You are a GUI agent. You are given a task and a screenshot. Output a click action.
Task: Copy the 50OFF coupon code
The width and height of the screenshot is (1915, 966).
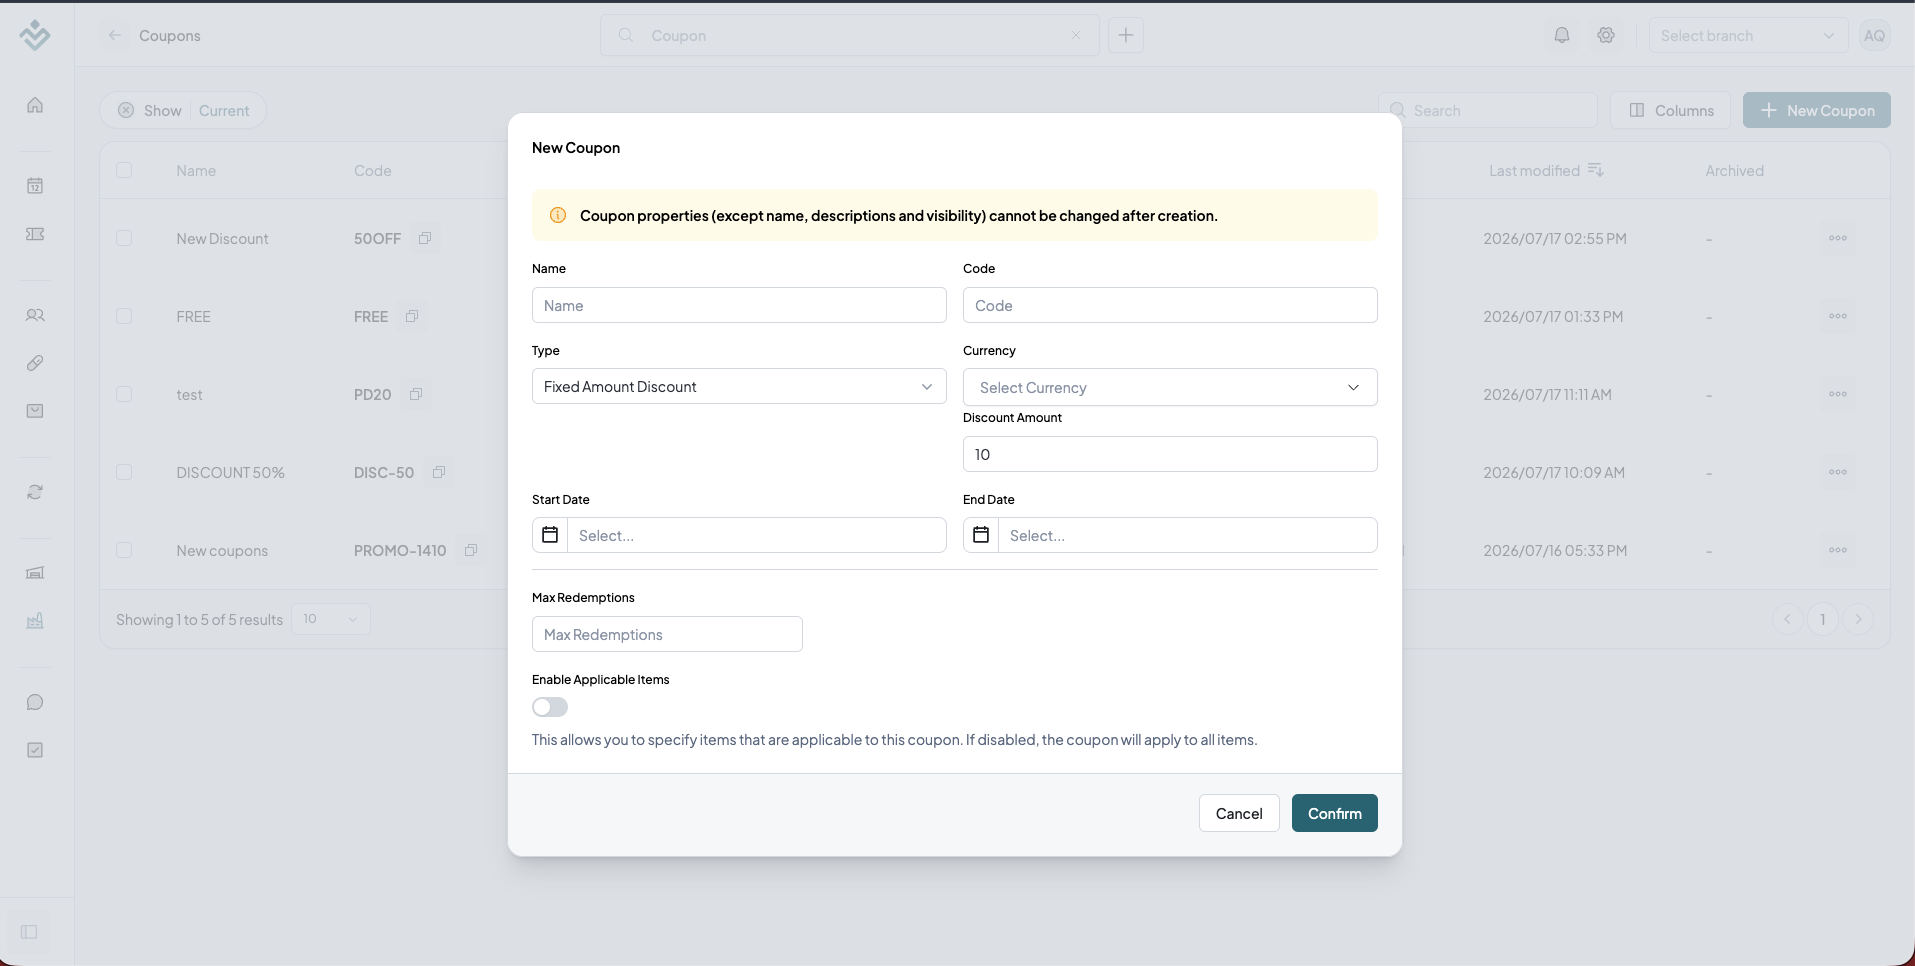(x=425, y=238)
